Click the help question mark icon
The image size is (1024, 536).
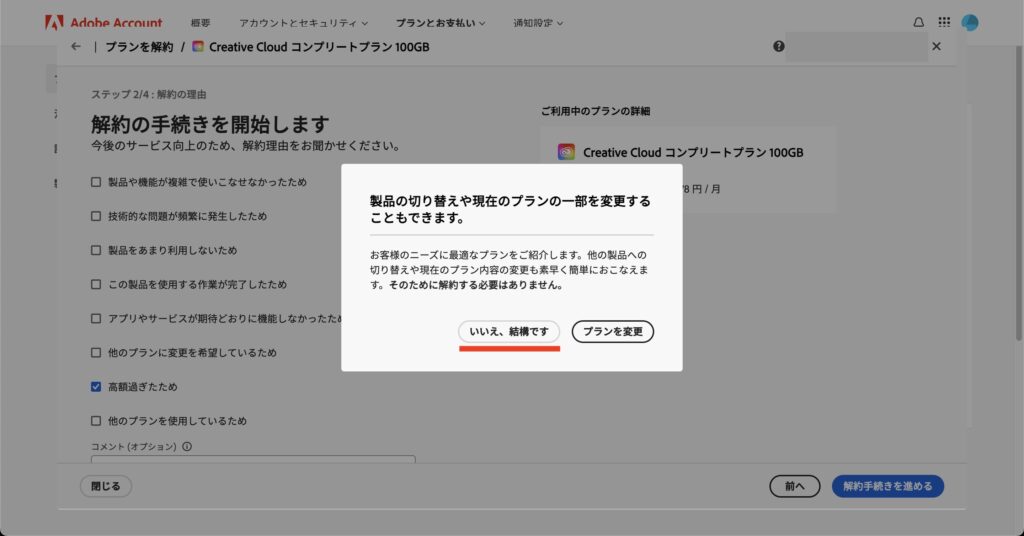click(x=778, y=46)
